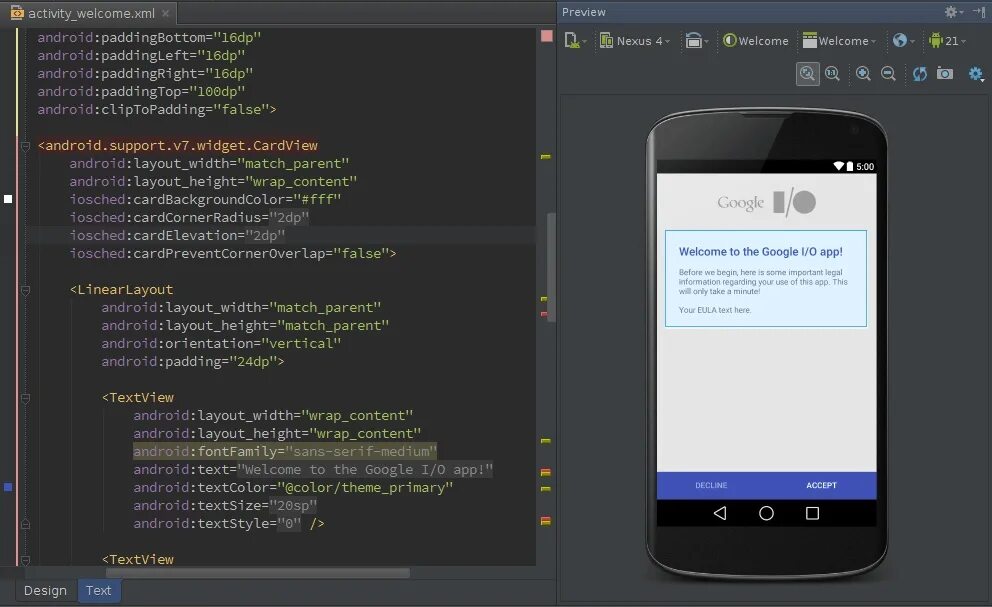Click the Google I/O logo in preview
The image size is (992, 607).
(x=766, y=203)
